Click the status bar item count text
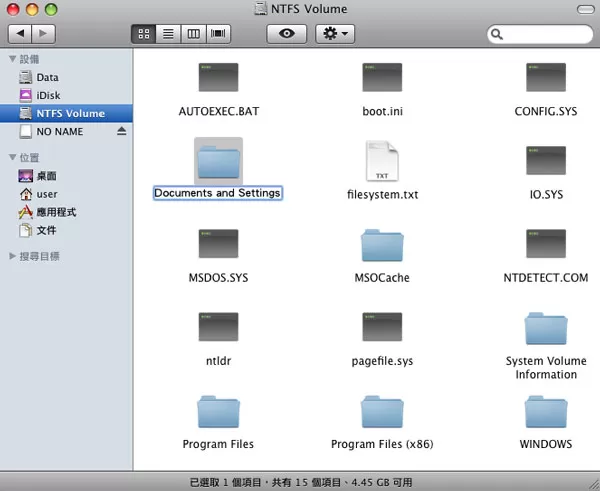Viewport: 600px width, 491px height. coord(301,482)
